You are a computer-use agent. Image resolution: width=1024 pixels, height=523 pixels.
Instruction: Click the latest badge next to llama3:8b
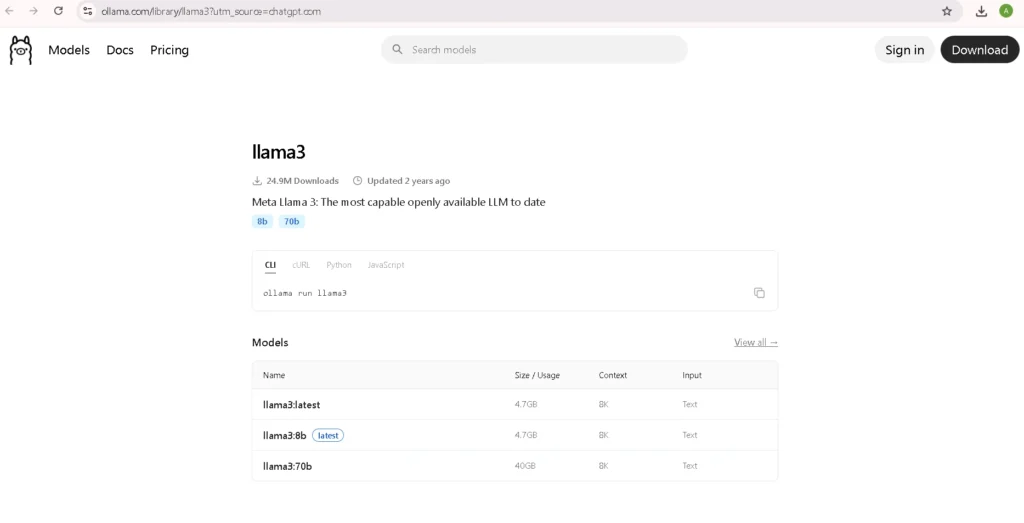pos(328,435)
